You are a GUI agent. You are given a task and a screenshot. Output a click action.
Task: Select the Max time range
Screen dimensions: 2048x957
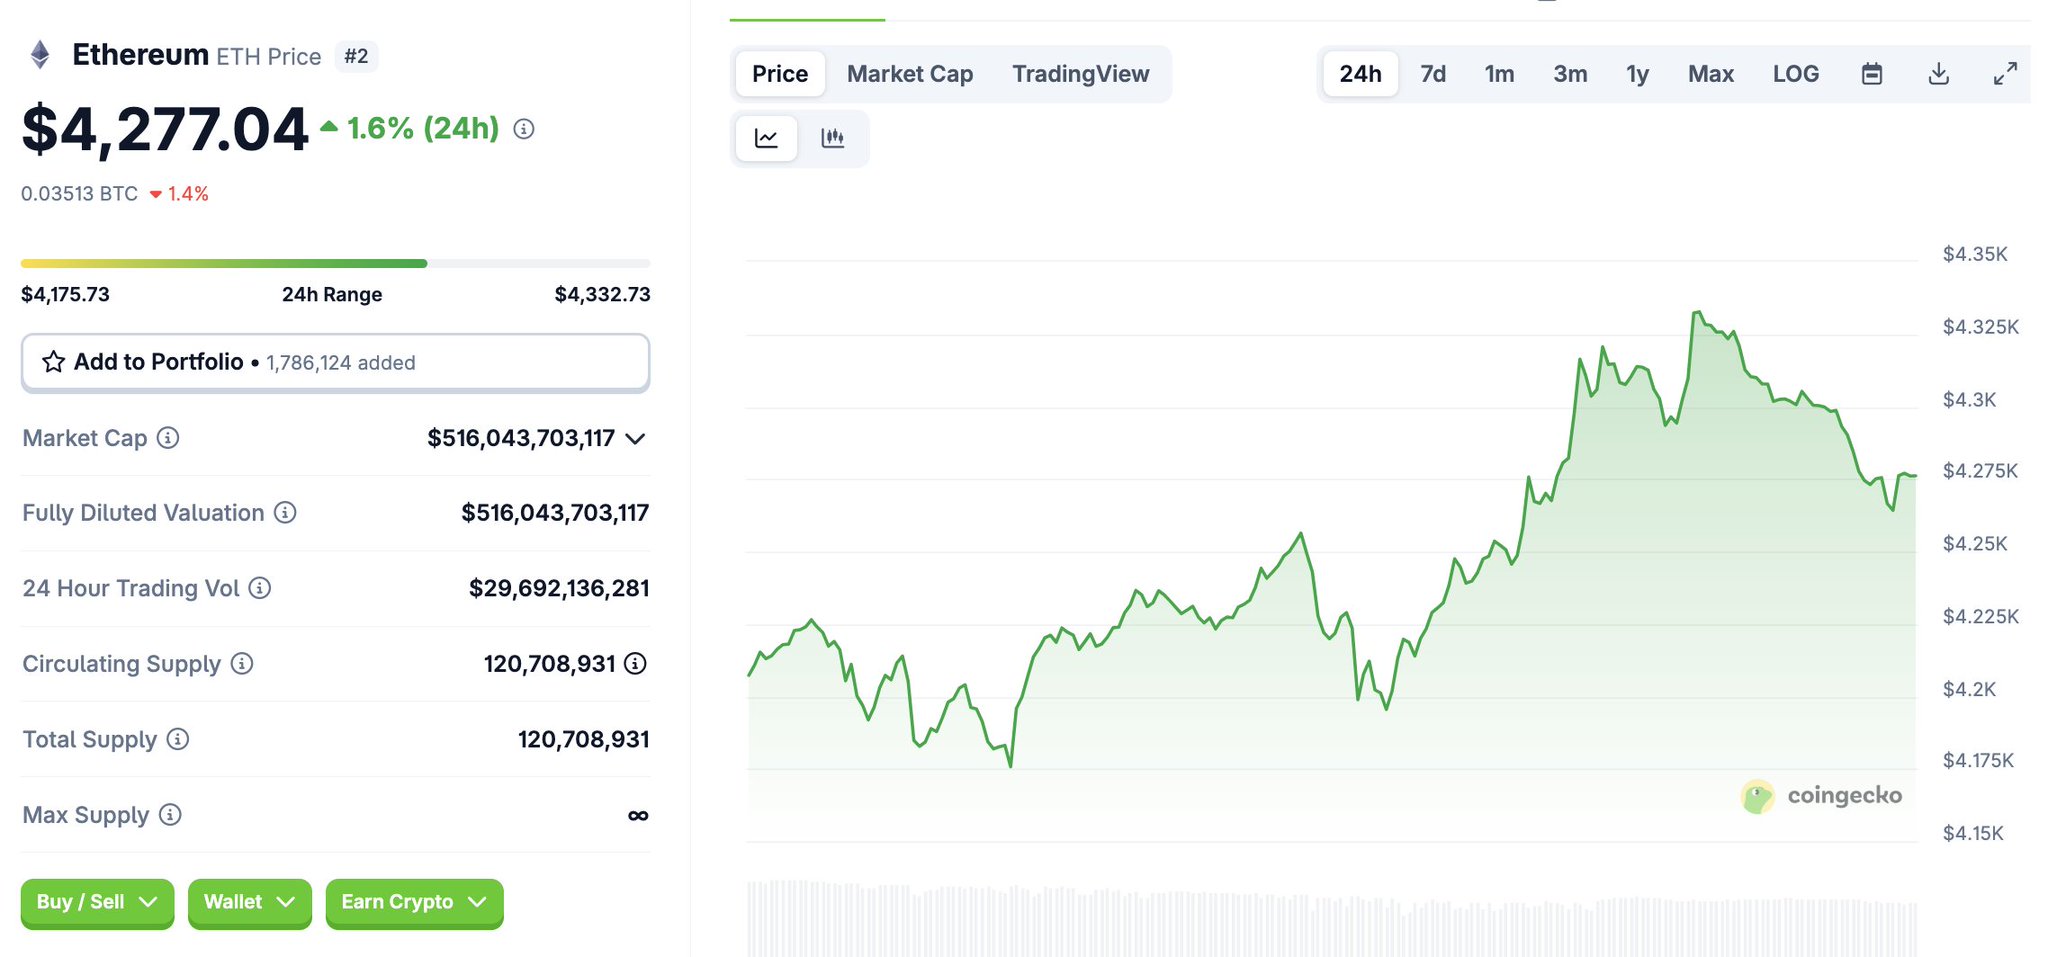pyautogui.click(x=1711, y=74)
